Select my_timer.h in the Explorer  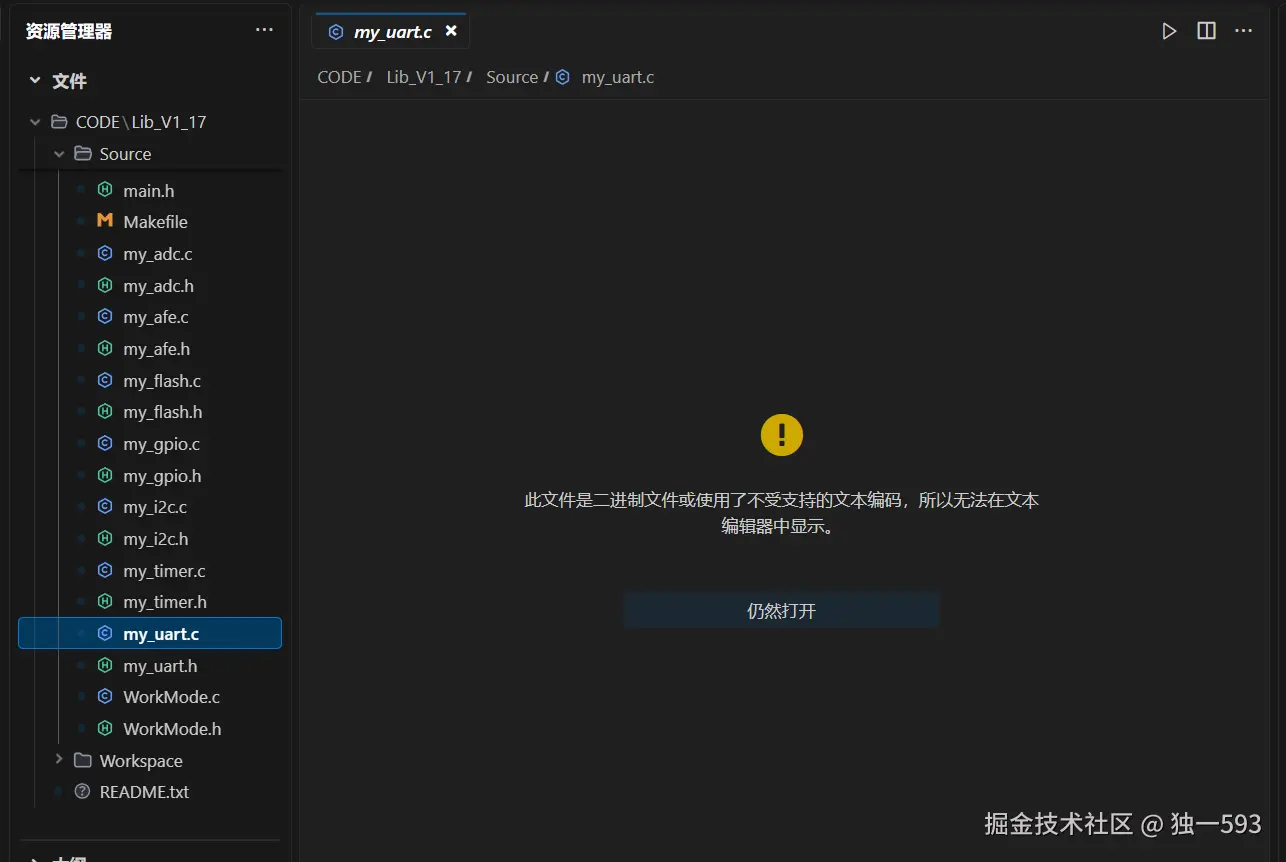pos(162,601)
